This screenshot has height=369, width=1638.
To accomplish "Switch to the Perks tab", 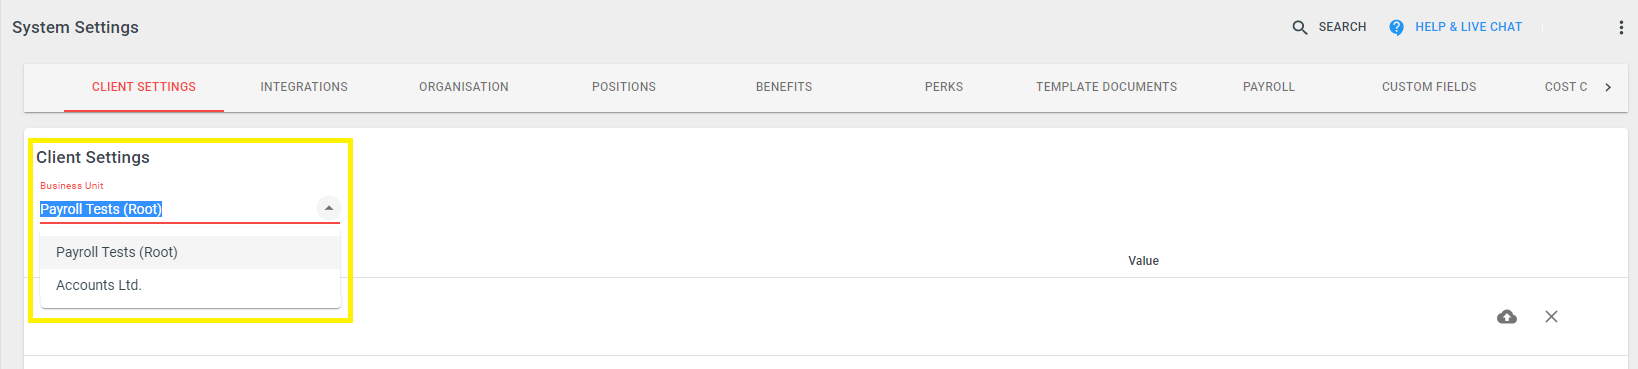I will pos(944,87).
